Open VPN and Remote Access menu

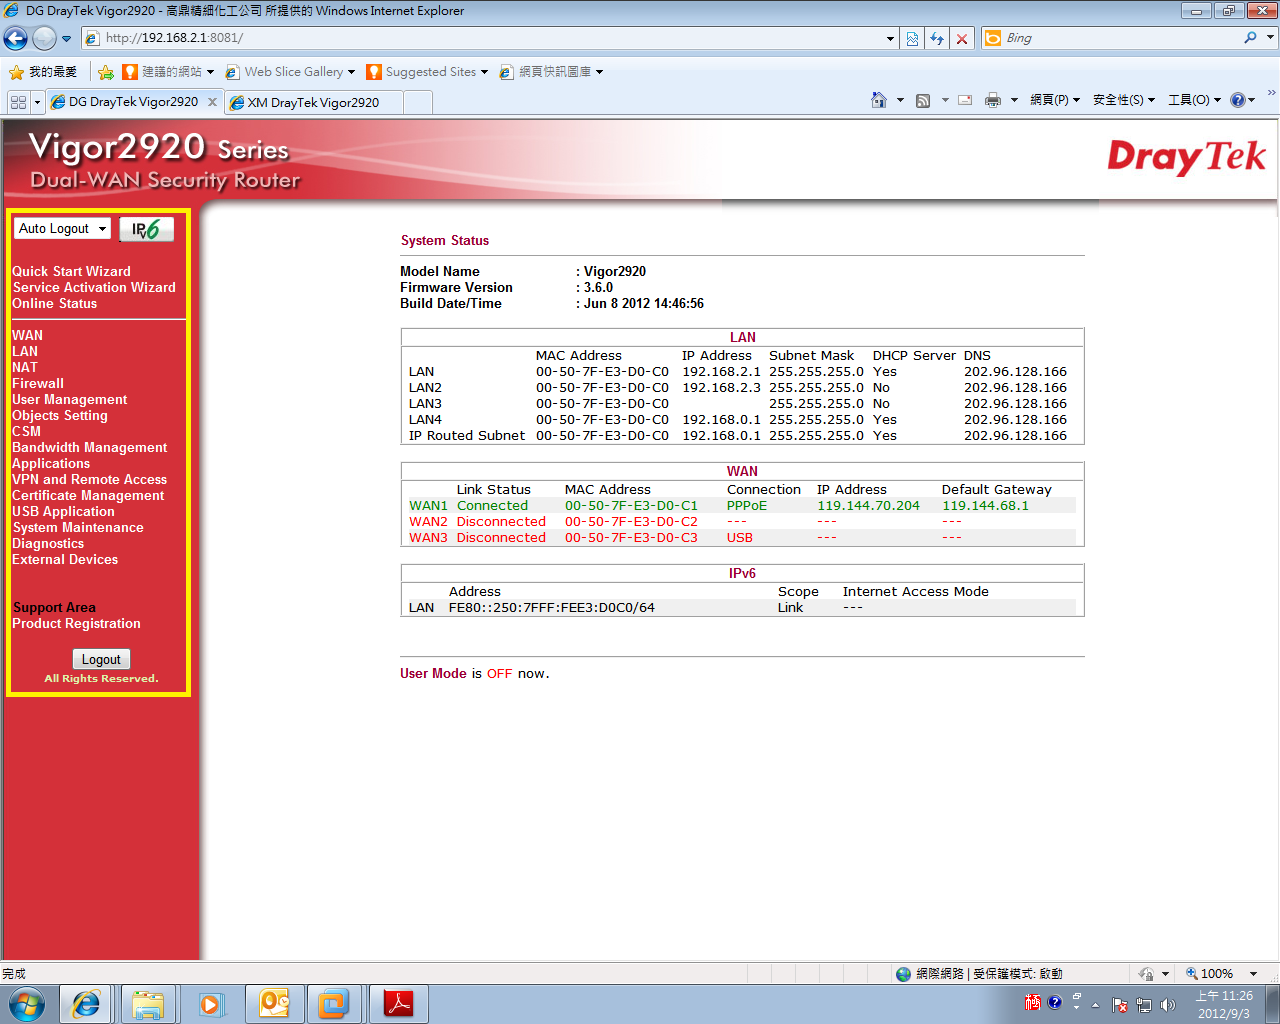[x=89, y=479]
